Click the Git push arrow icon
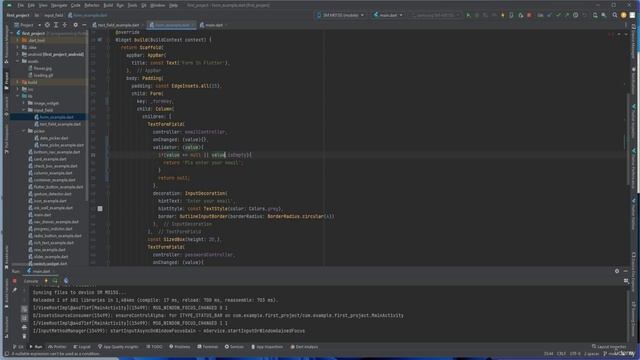The width and height of the screenshot is (640, 360). point(567,15)
